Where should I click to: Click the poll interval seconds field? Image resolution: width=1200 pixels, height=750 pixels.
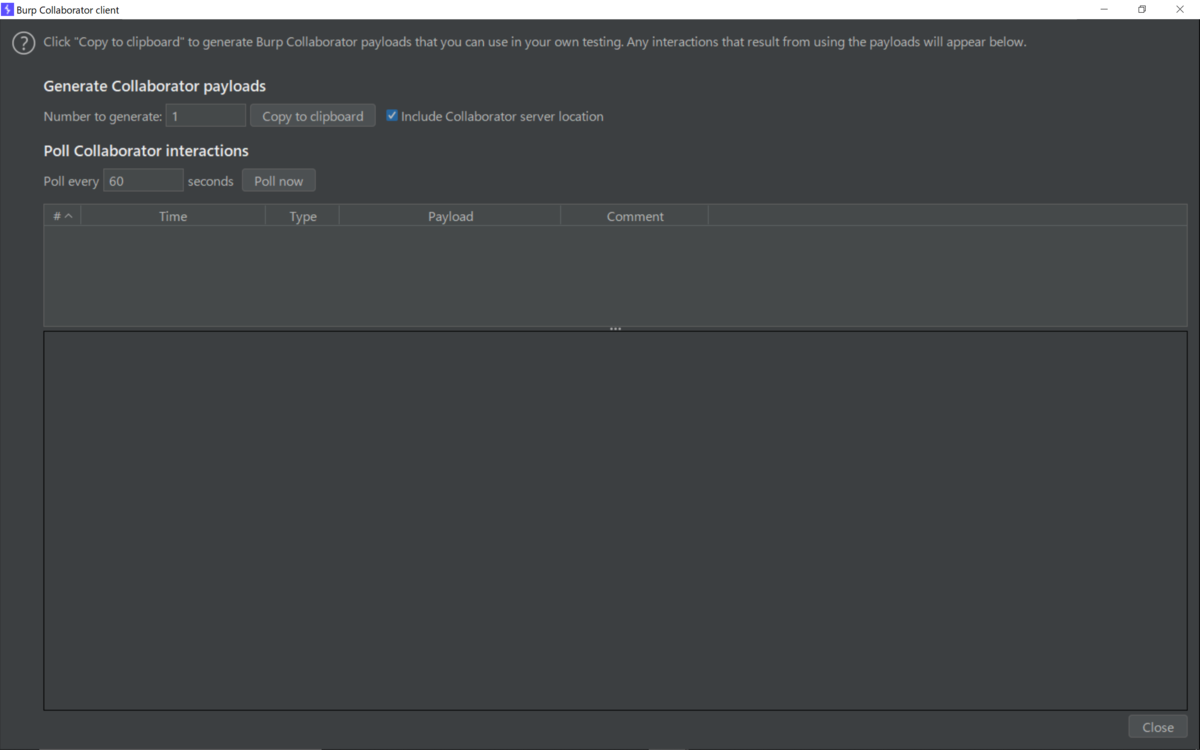point(143,181)
